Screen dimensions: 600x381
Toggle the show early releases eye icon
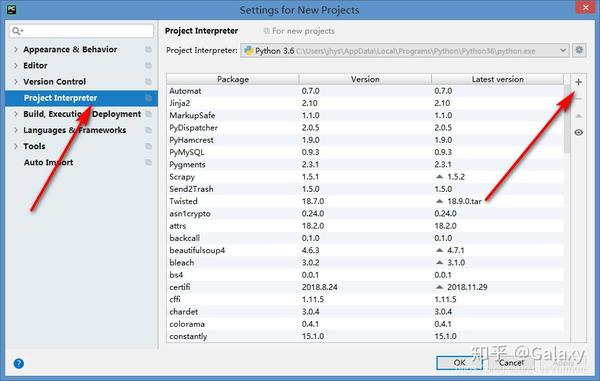(x=579, y=132)
